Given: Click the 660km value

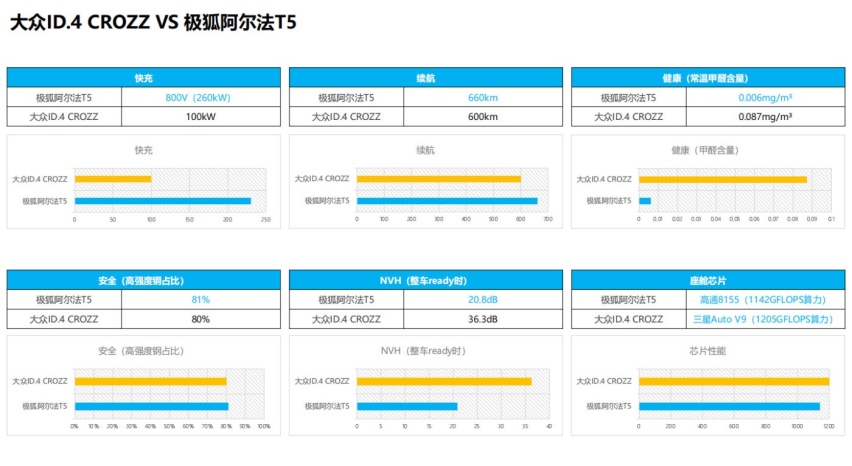Looking at the screenshot, I should click(483, 98).
